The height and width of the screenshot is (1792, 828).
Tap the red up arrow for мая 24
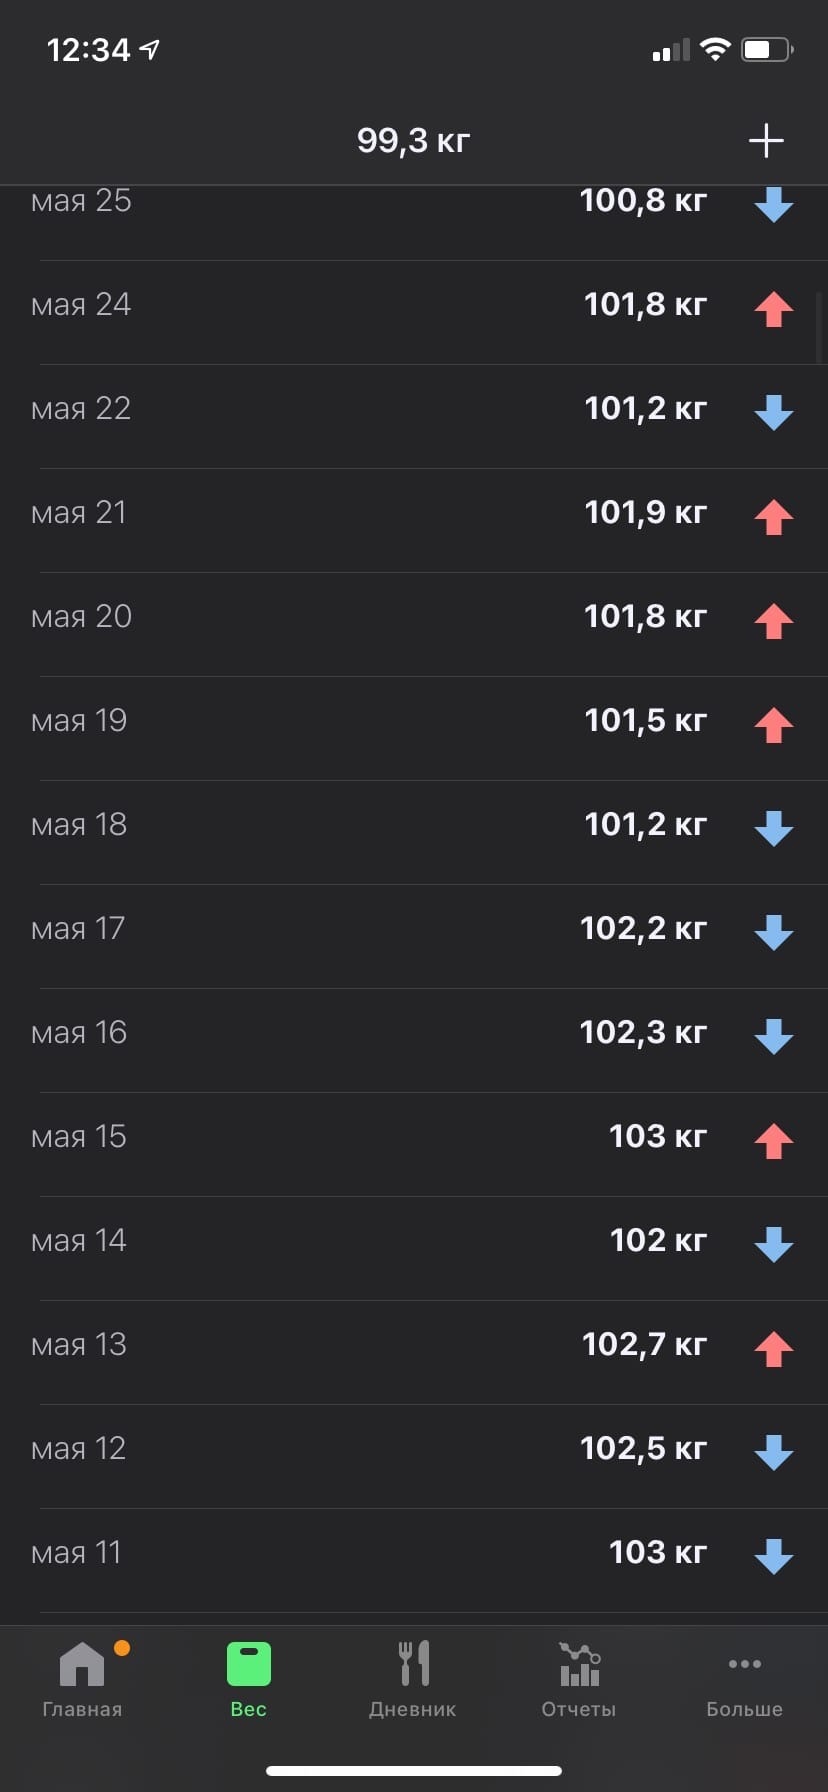(x=773, y=309)
